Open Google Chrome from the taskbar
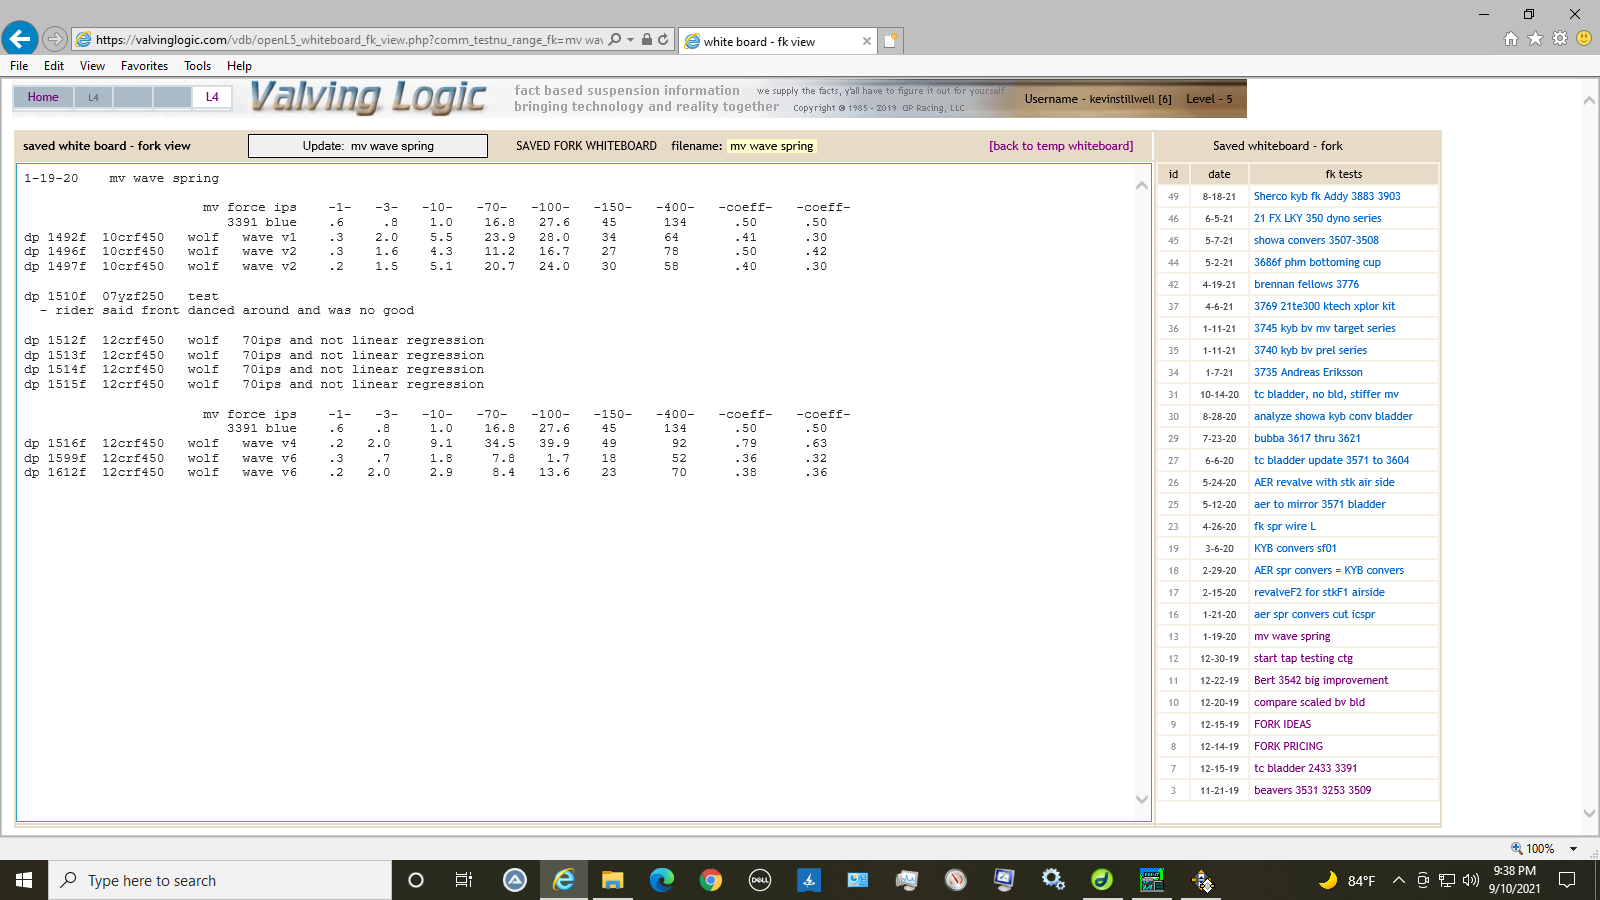This screenshot has height=900, width=1600. click(711, 880)
